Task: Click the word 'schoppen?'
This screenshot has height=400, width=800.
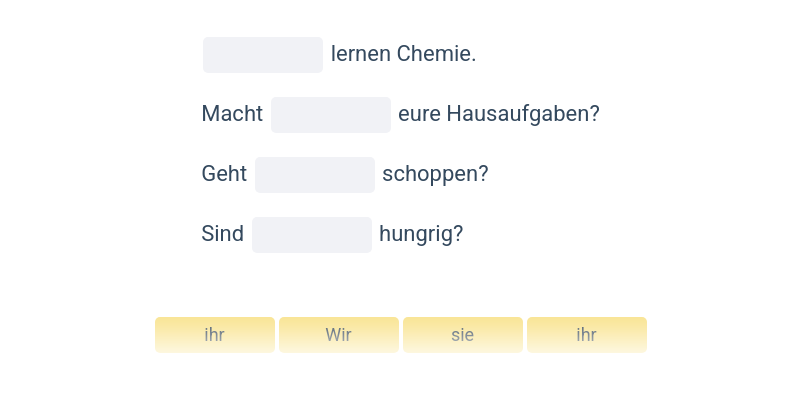Action: (x=435, y=174)
